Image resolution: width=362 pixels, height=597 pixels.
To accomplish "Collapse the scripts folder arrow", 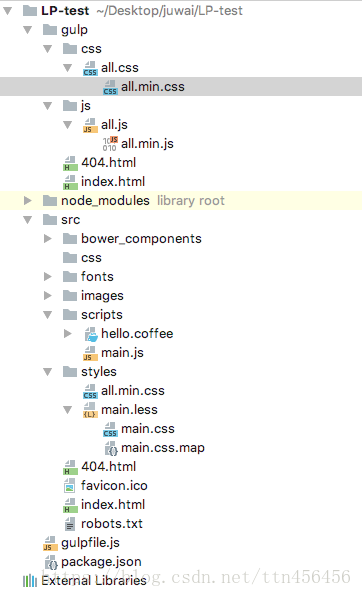I will (x=48, y=315).
